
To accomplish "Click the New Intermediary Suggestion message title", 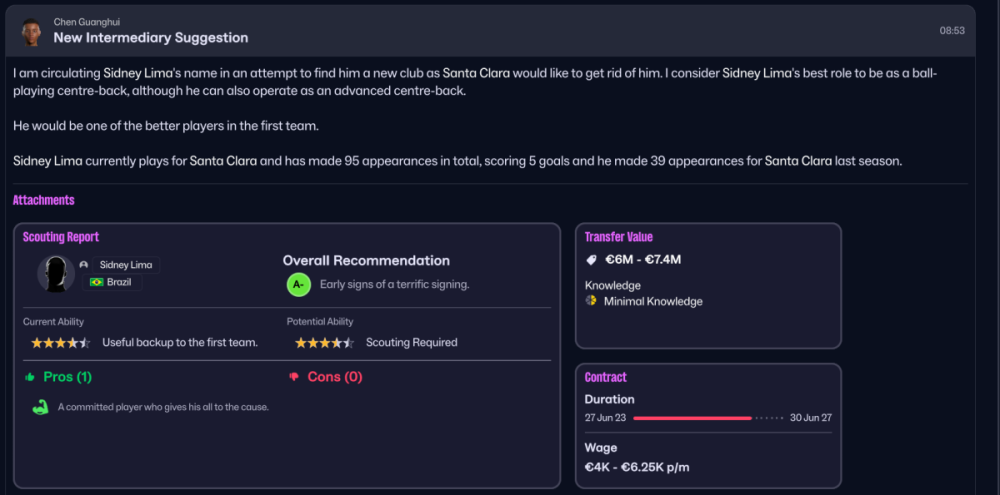I will pos(151,38).
